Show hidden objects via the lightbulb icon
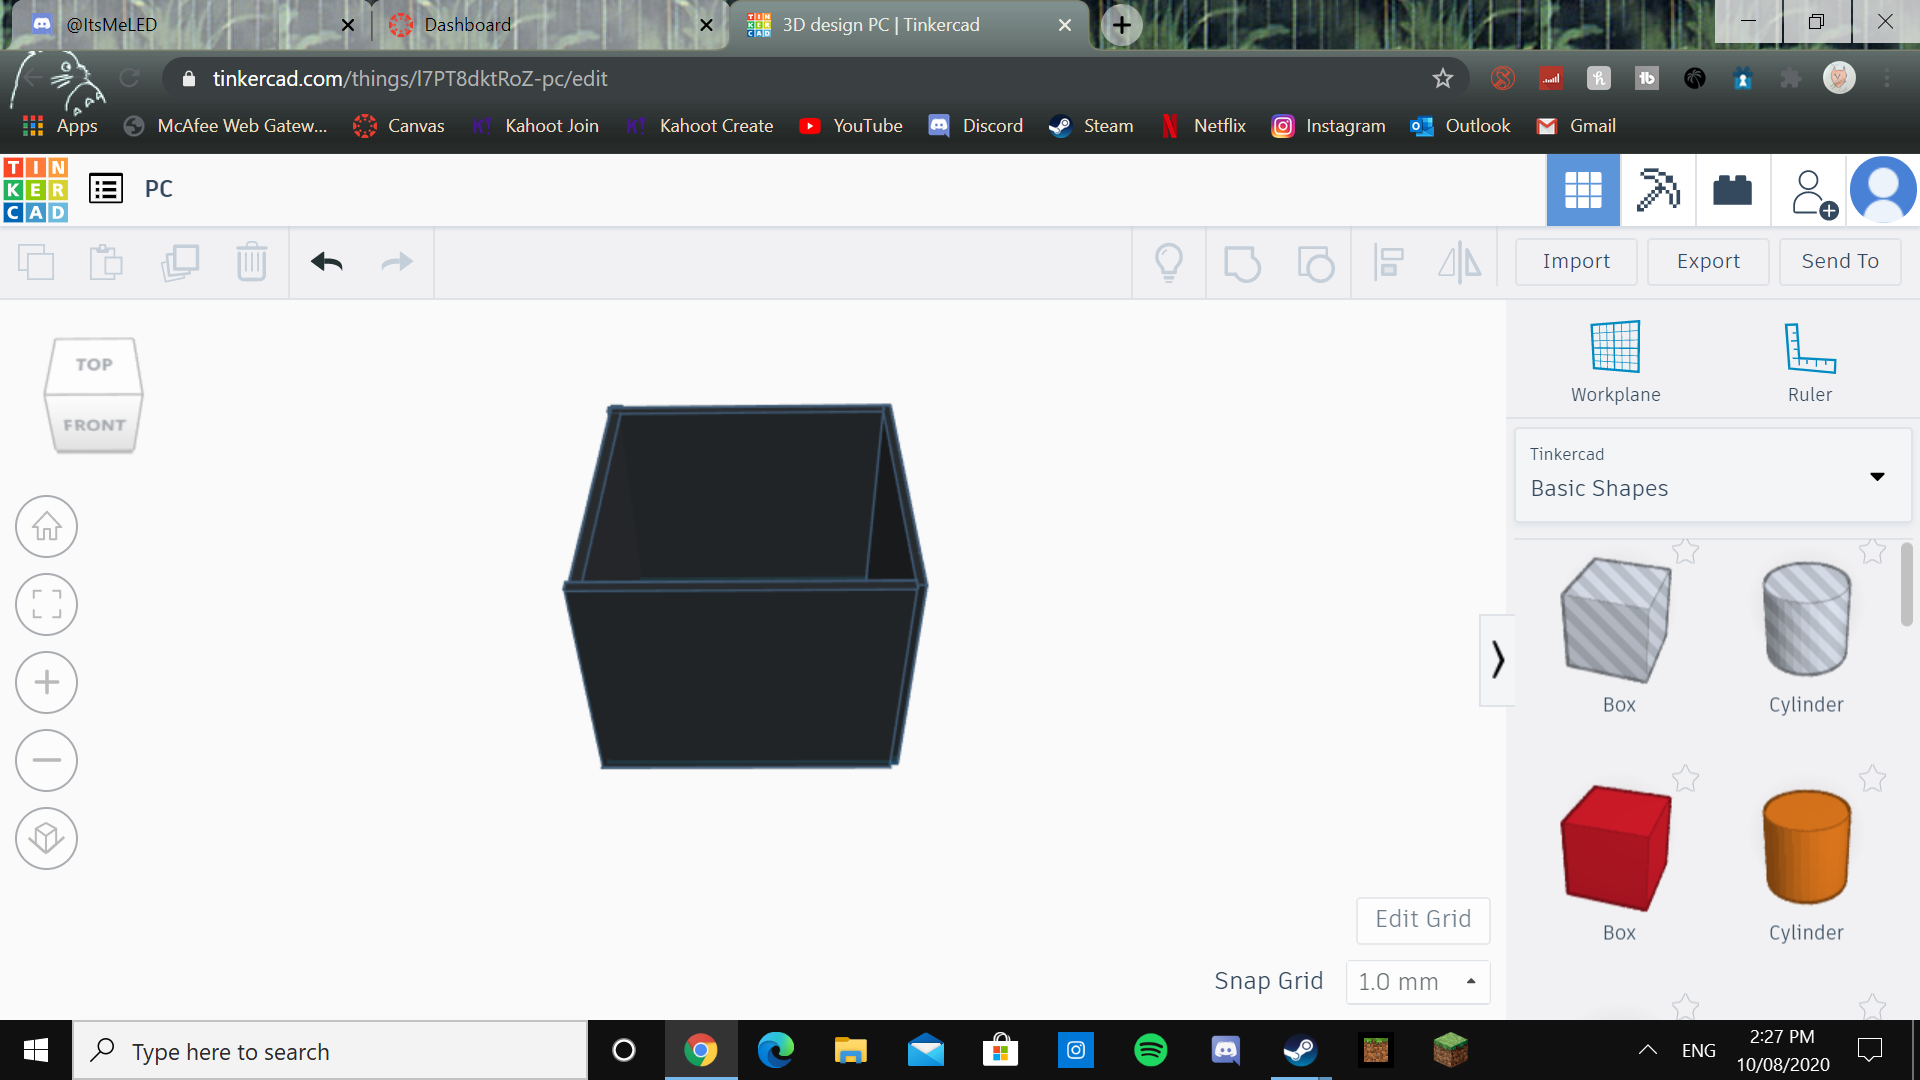 1170,262
